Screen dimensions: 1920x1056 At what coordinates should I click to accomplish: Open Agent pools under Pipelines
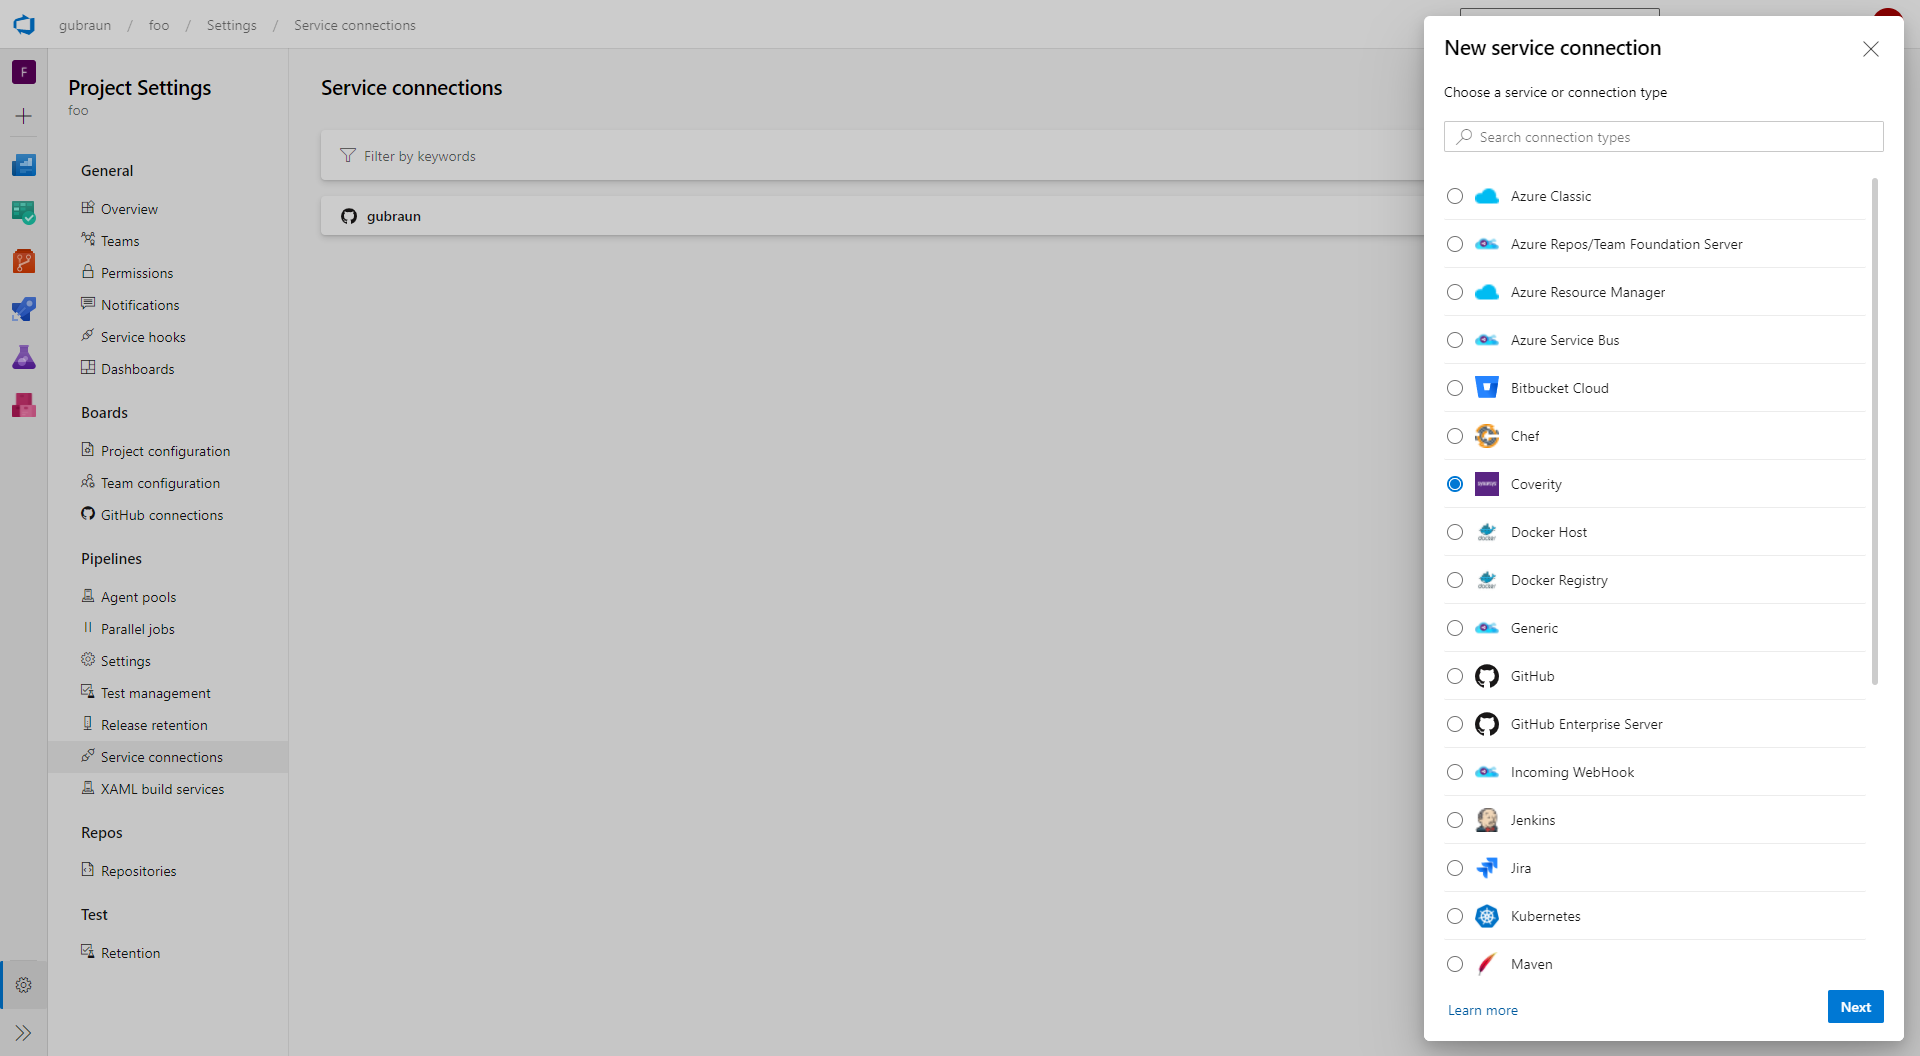point(138,597)
